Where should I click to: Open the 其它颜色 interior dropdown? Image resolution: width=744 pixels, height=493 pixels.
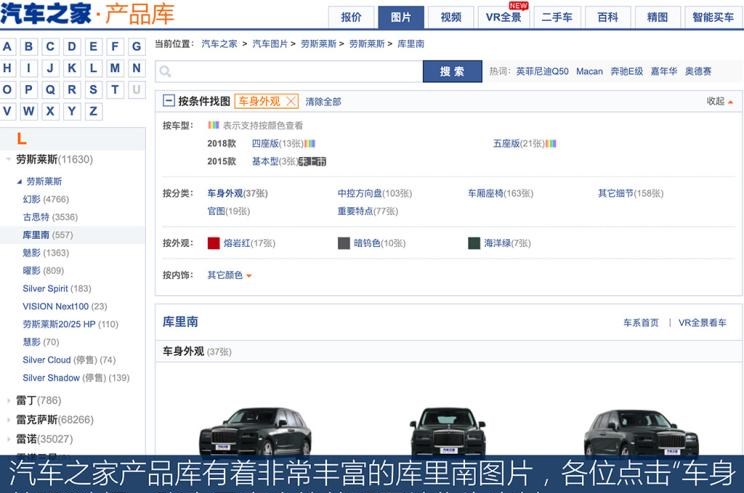(229, 275)
